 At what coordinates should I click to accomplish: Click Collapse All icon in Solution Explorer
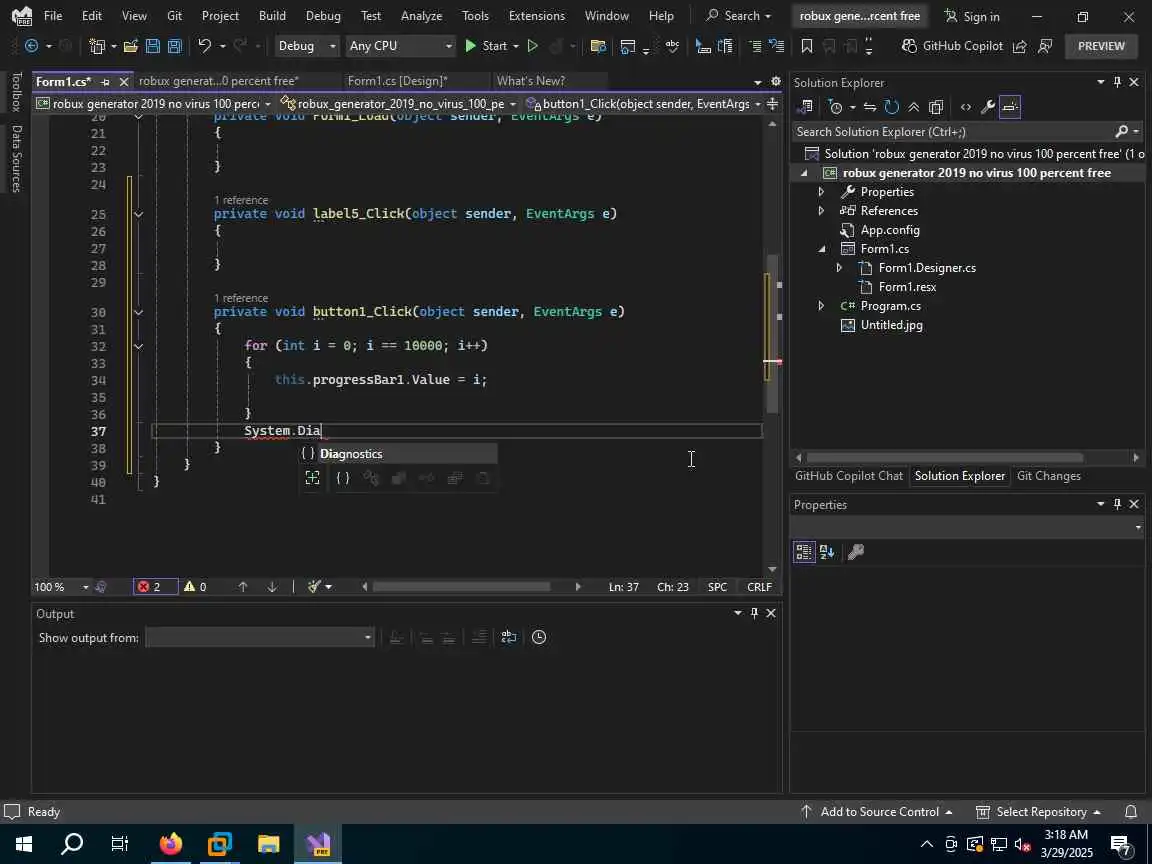pyautogui.click(x=913, y=107)
